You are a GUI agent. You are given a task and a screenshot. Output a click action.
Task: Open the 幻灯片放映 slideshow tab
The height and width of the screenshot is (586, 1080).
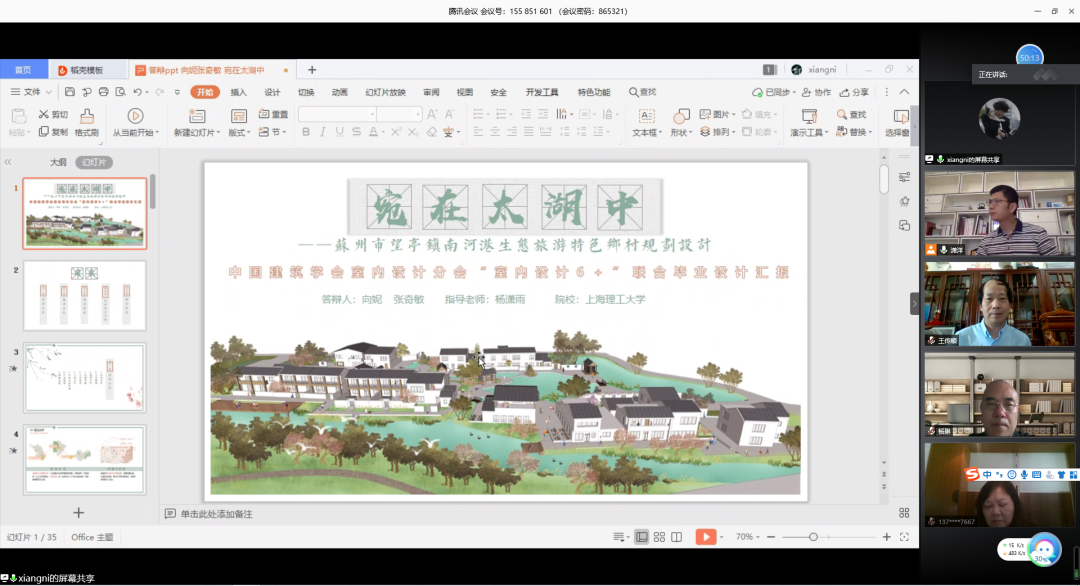tap(386, 92)
